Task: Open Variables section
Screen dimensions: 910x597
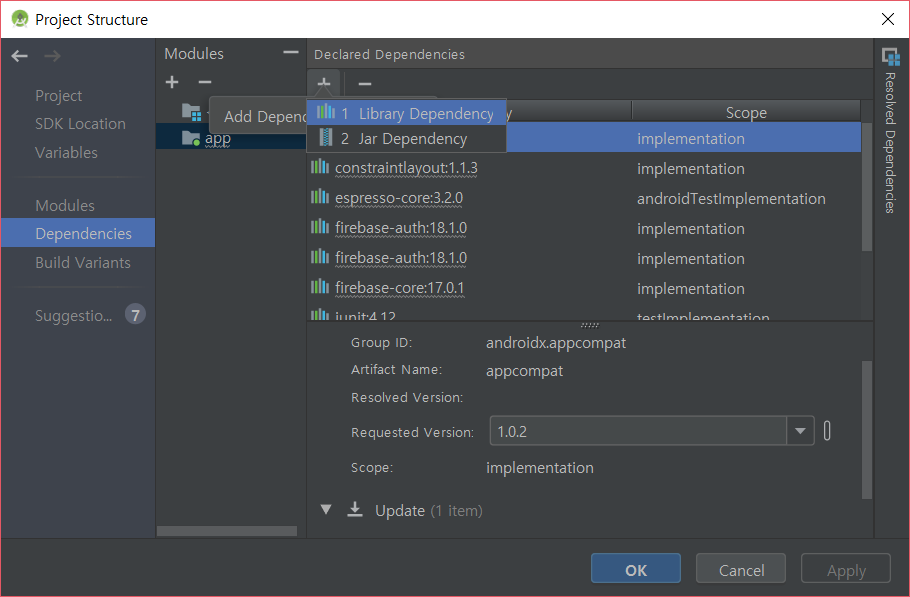Action: pyautogui.click(x=66, y=153)
